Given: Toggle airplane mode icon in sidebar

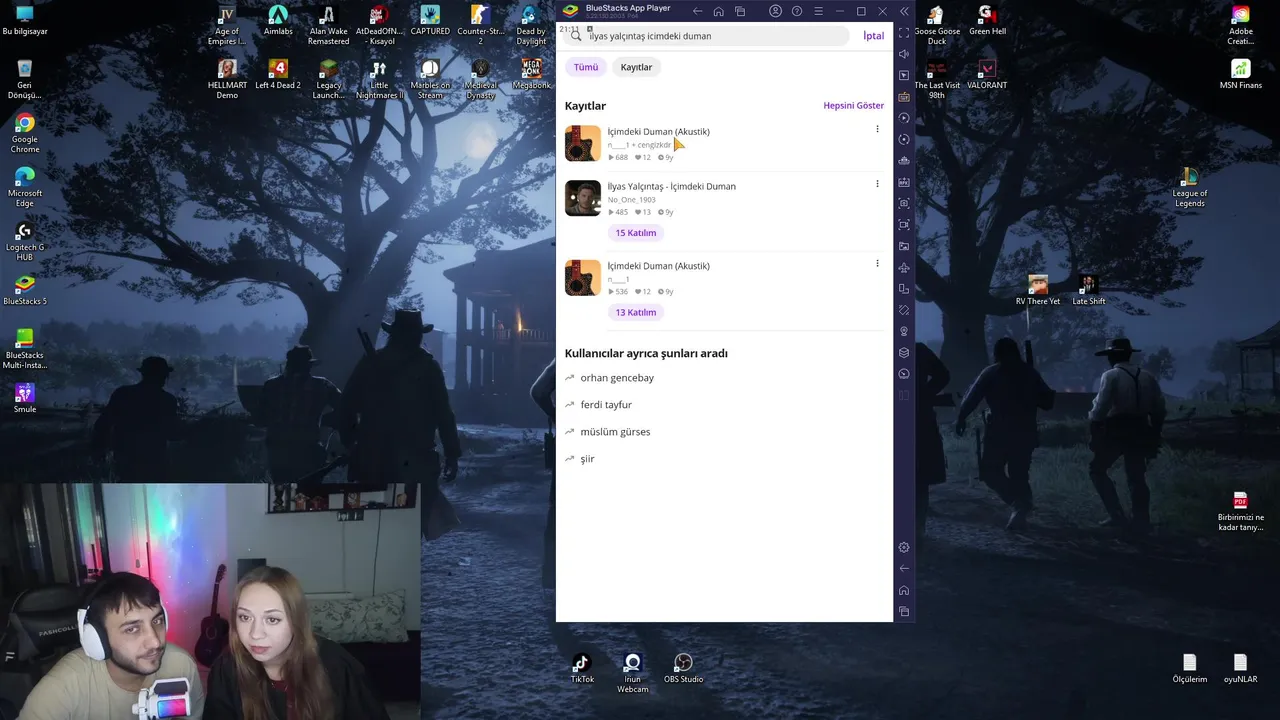Looking at the screenshot, I should pos(904,267).
